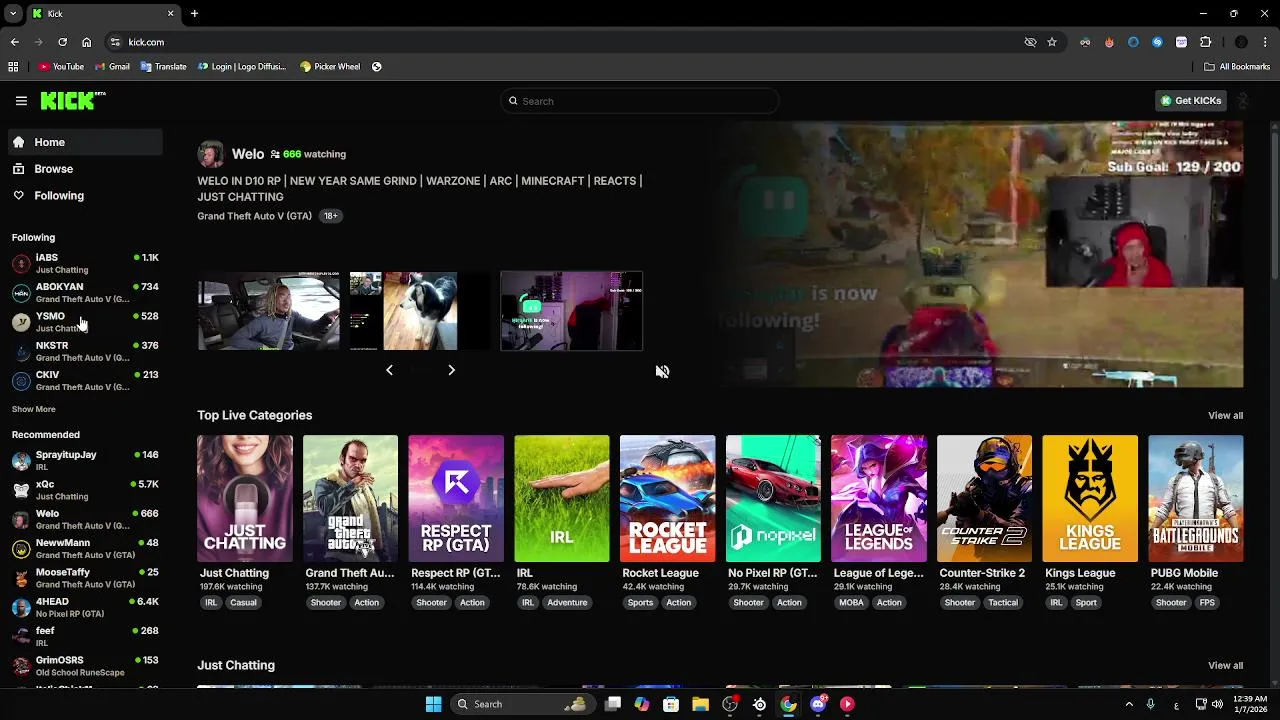This screenshot has height=720, width=1280.
Task: Open feef recommended channel
Action: (85, 636)
